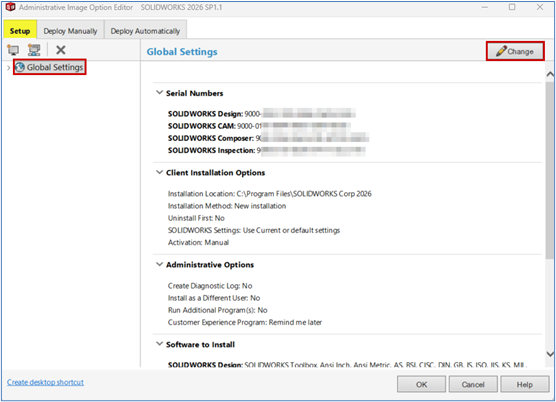Collapse the Client Installation Options section
556x402 pixels.
coord(160,172)
